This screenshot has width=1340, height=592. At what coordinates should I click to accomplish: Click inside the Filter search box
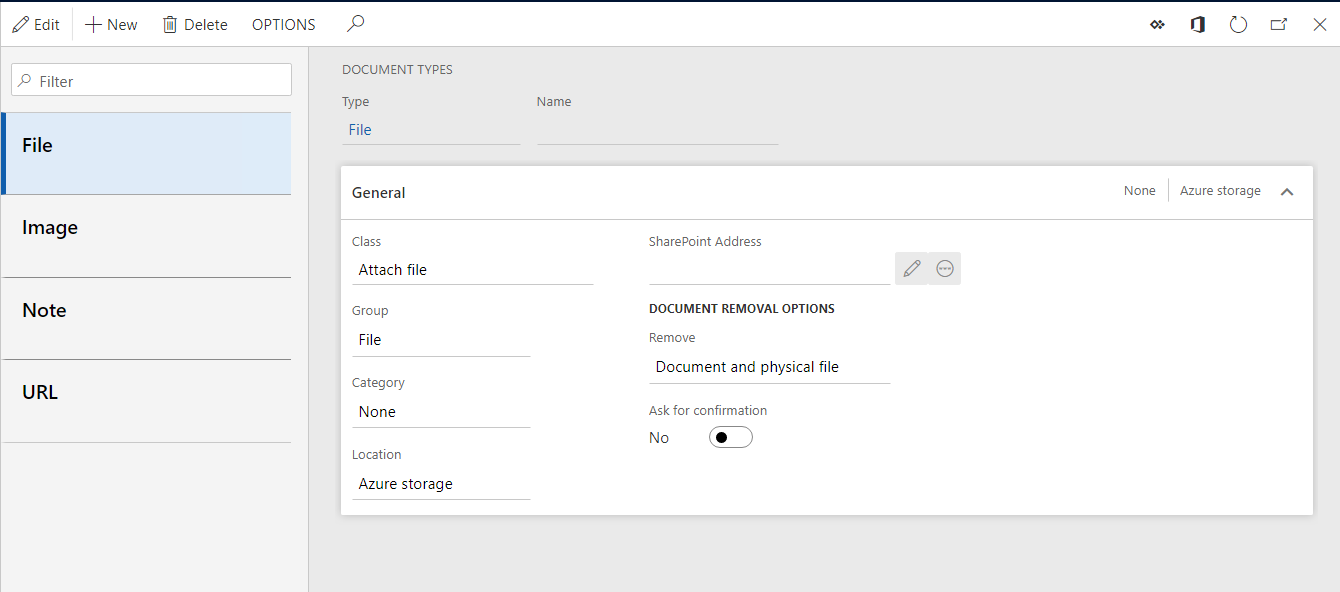click(150, 80)
